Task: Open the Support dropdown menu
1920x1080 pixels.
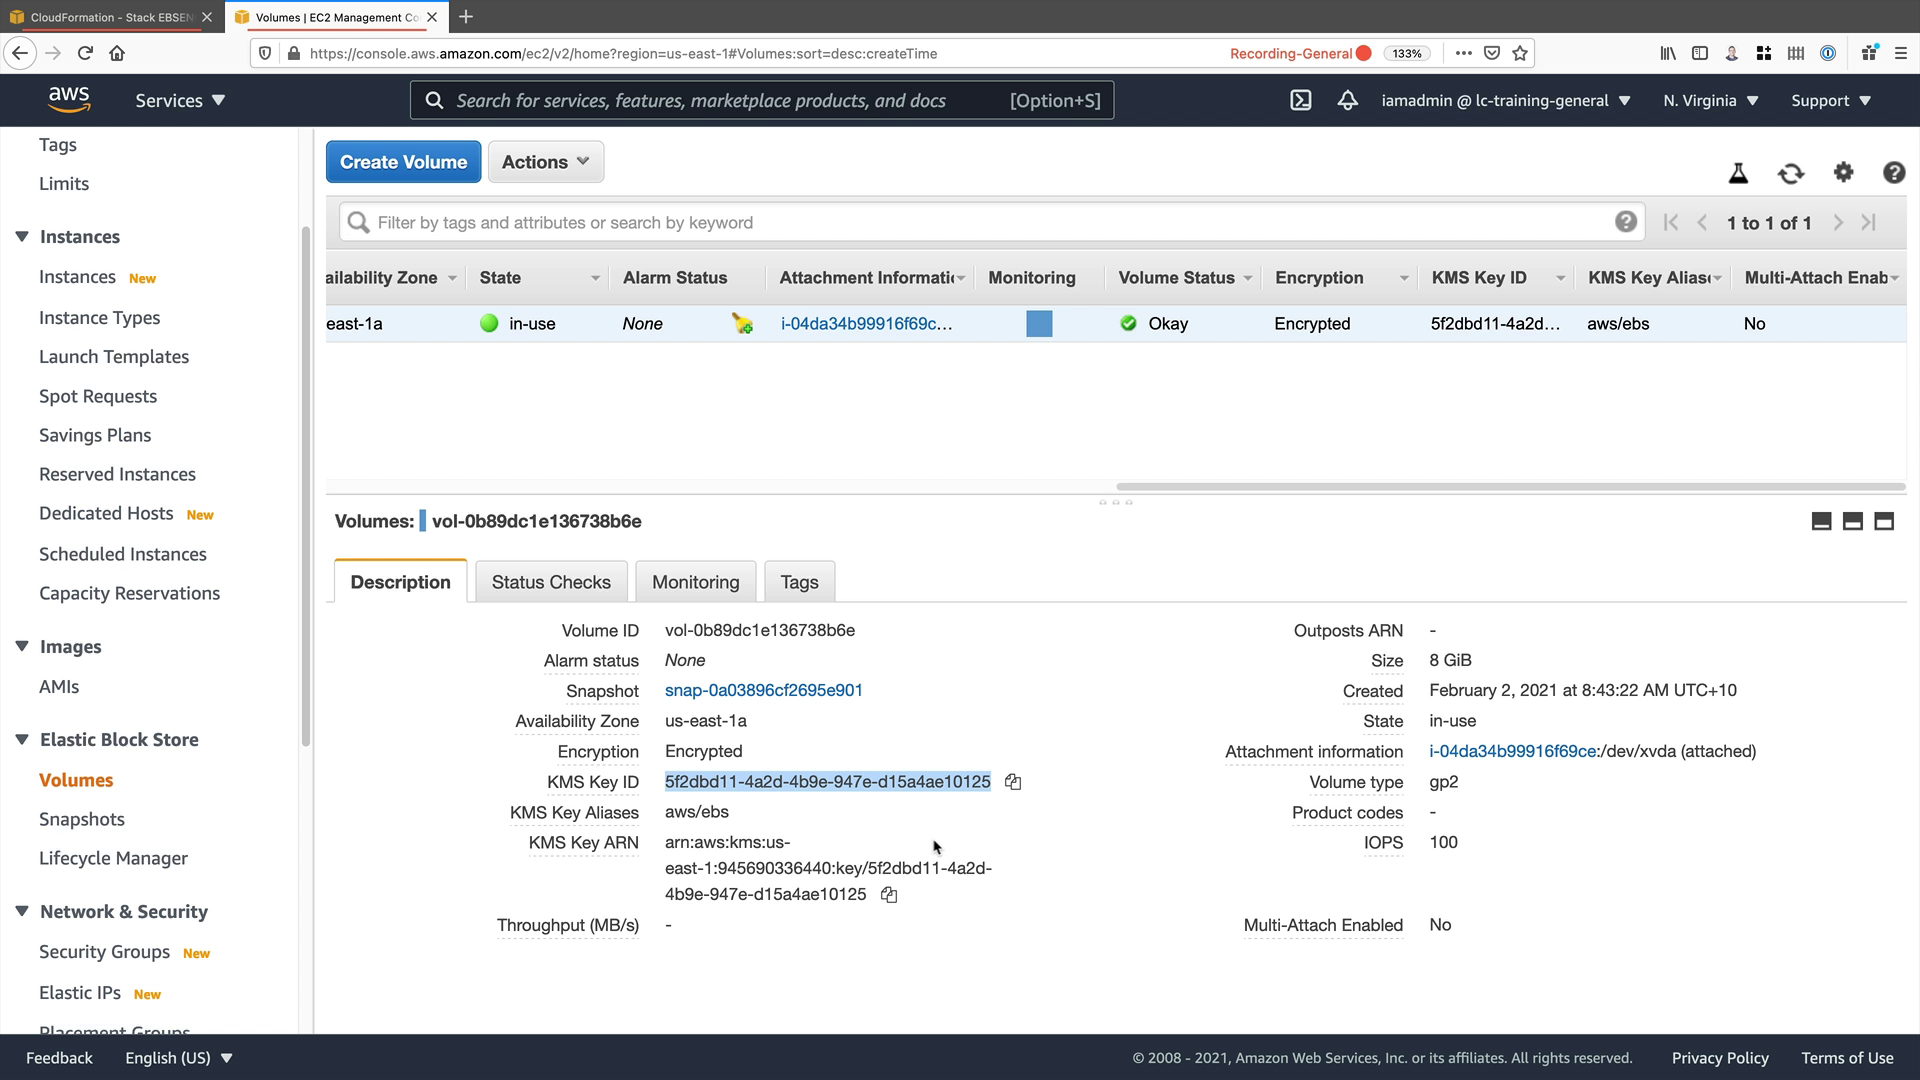Action: [1830, 100]
